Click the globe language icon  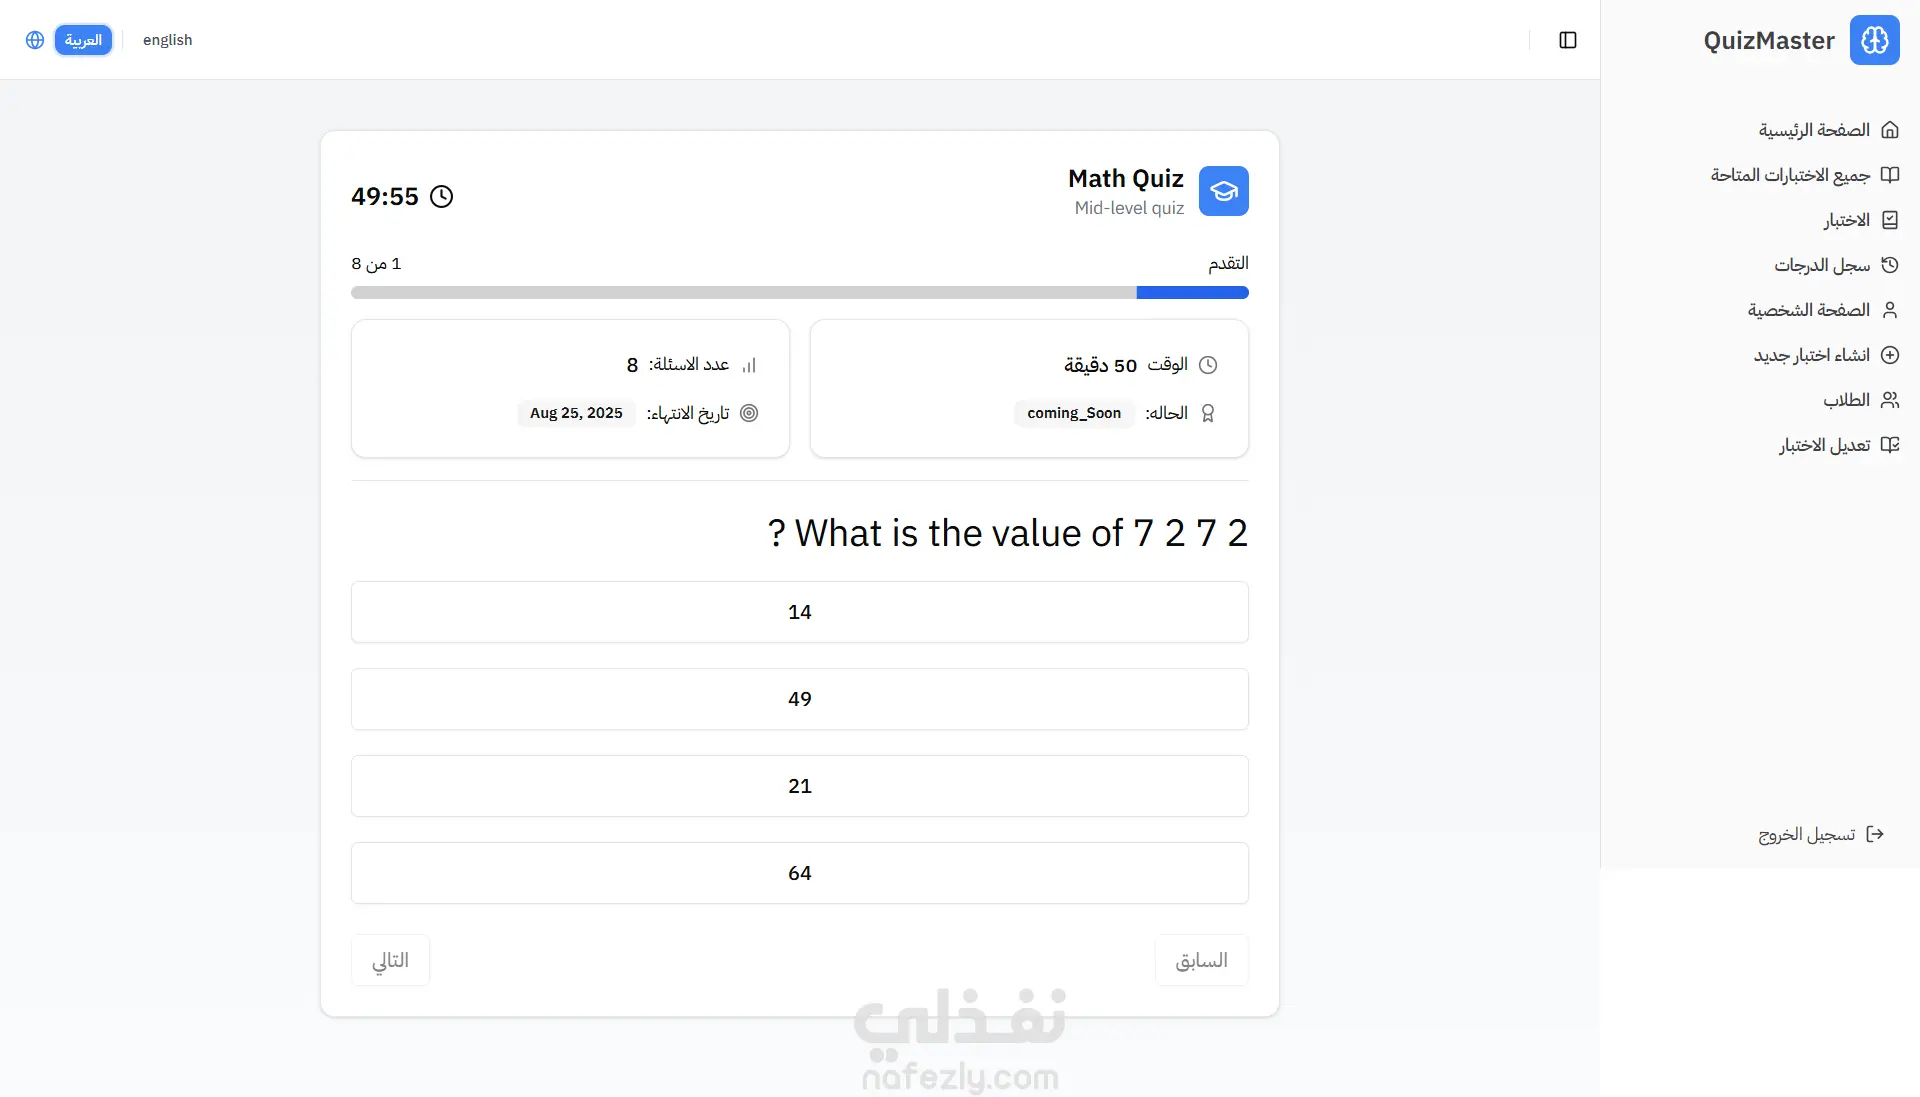click(x=35, y=40)
